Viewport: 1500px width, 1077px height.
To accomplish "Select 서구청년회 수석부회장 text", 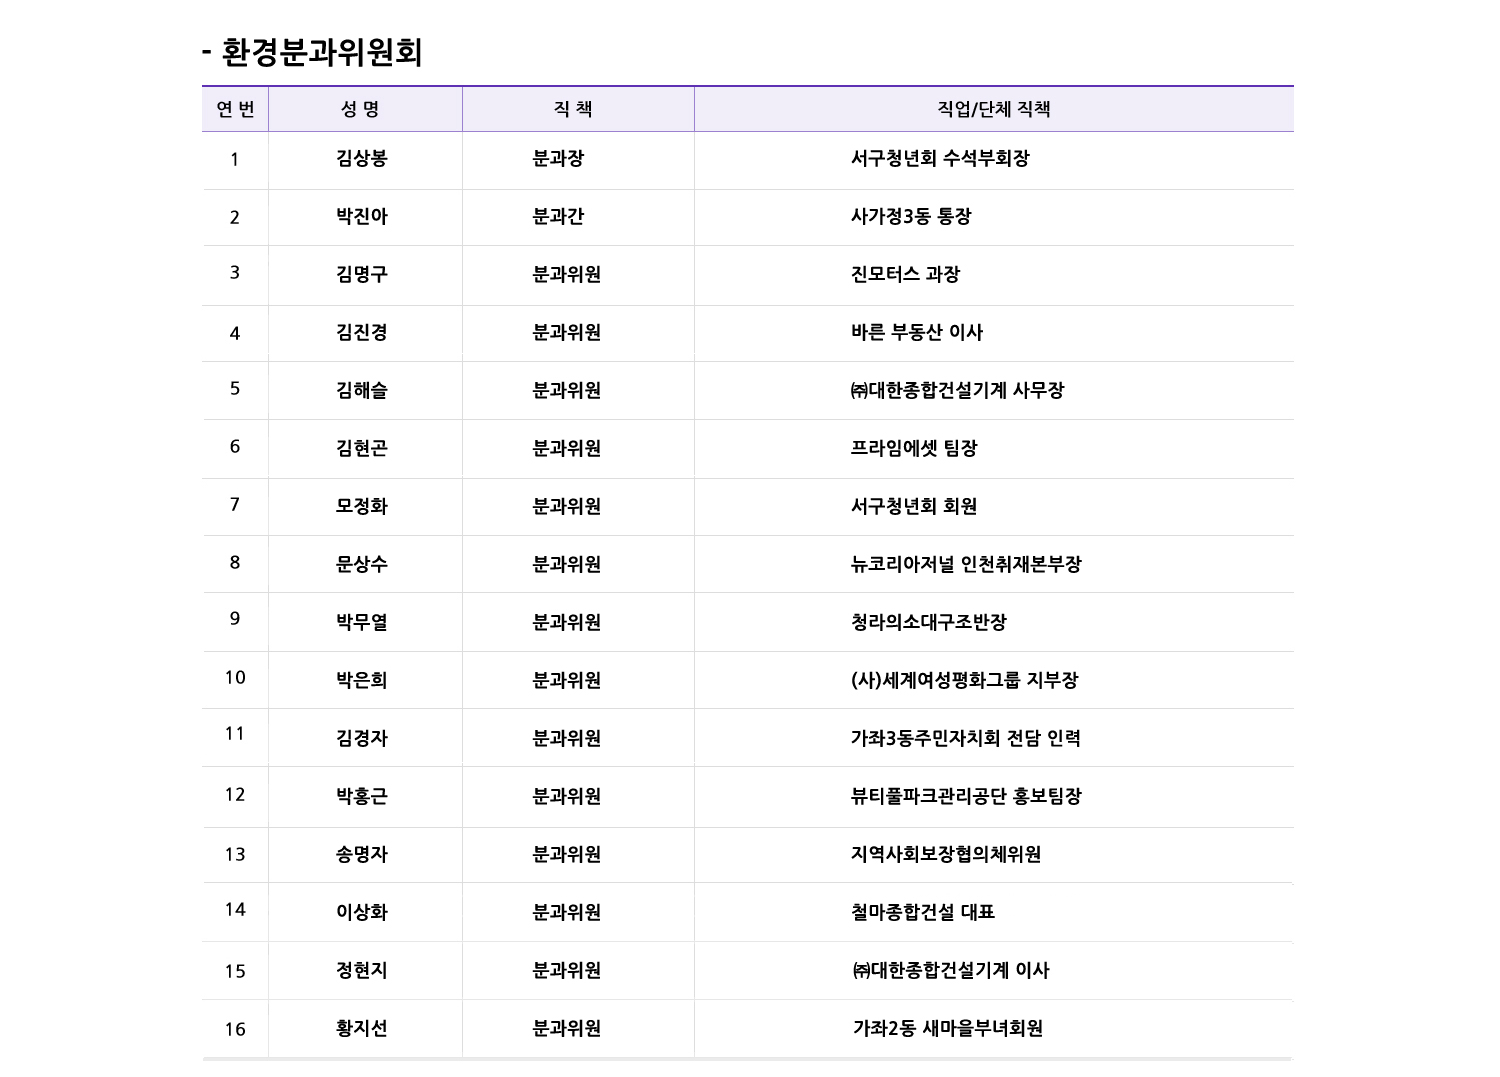I will click(939, 158).
